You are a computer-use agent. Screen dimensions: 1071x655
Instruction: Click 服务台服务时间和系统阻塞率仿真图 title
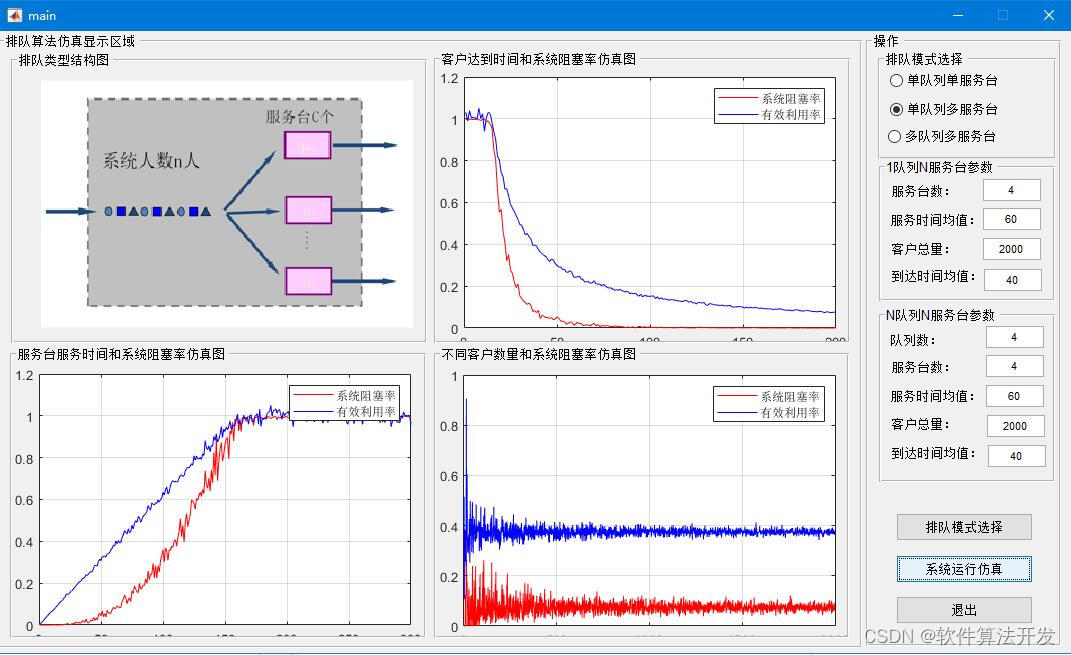121,354
